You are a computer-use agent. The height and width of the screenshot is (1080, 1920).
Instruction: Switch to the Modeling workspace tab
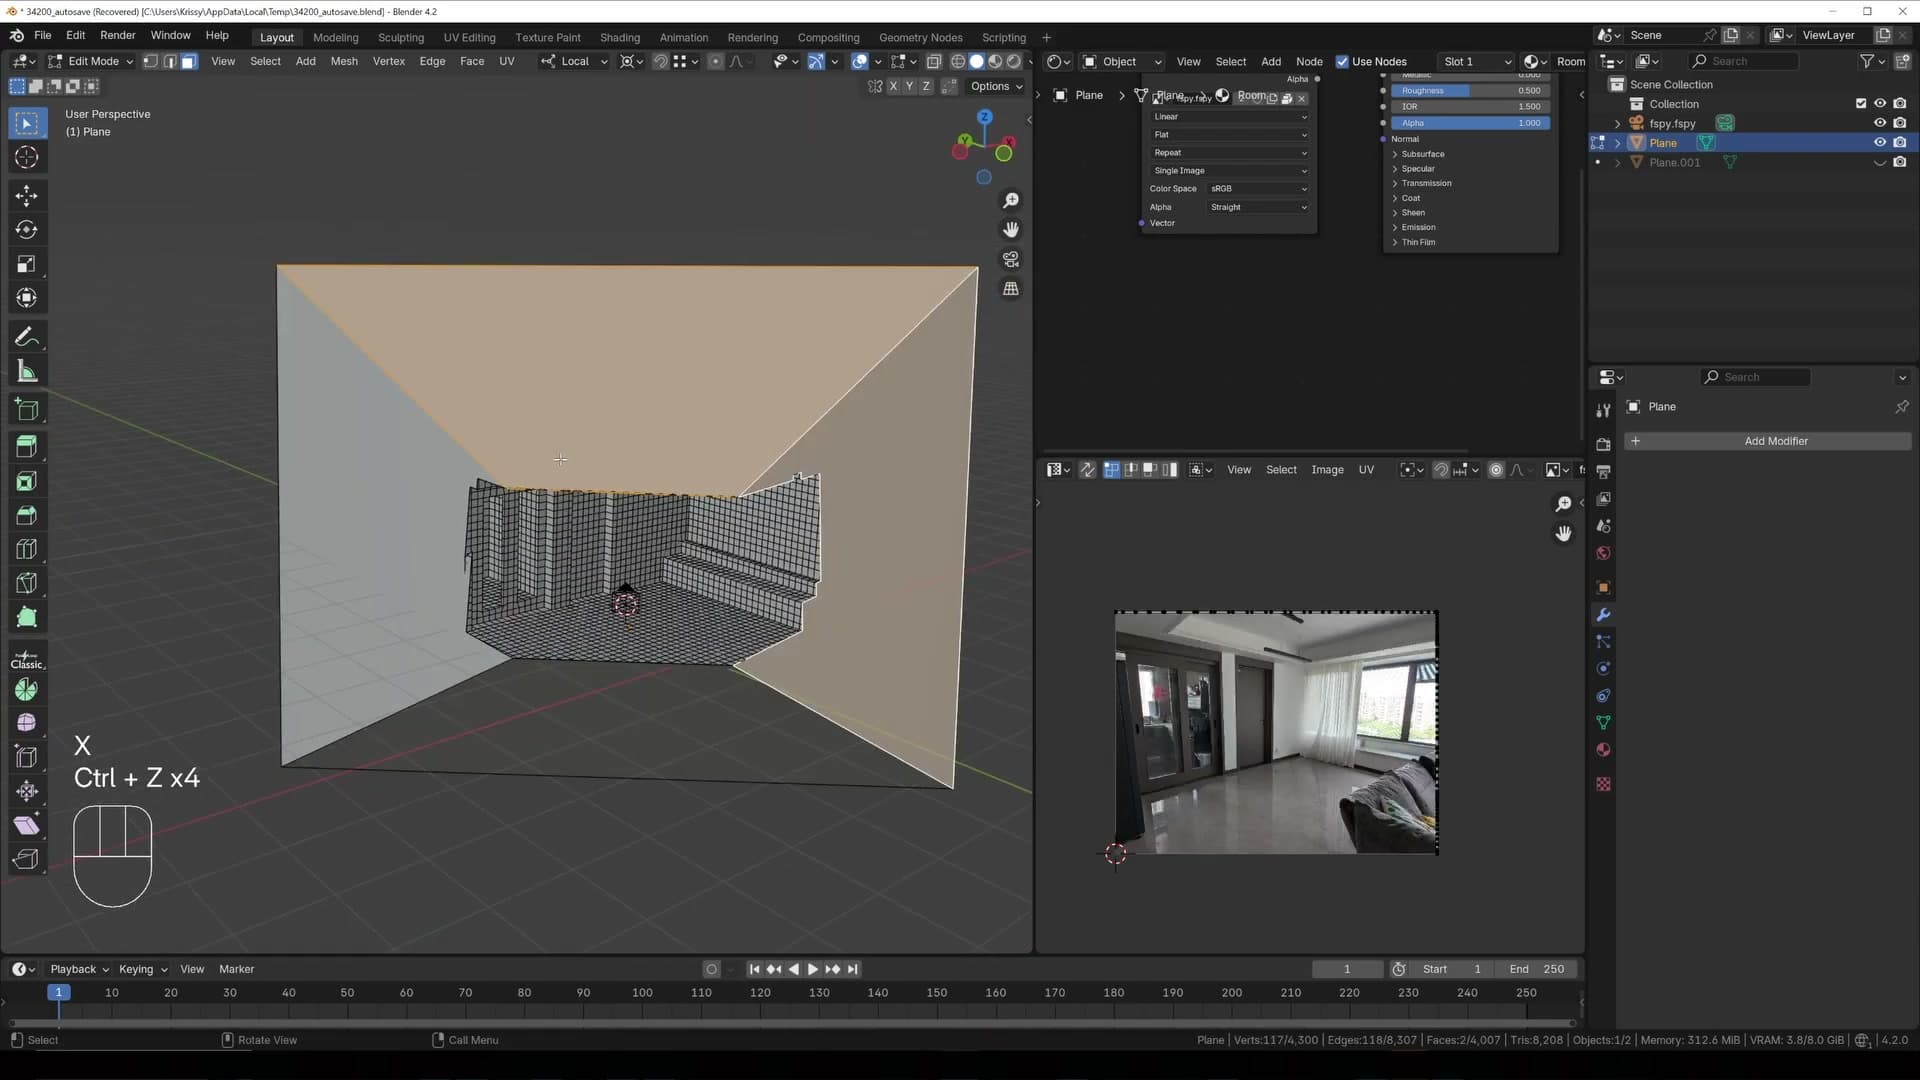click(335, 37)
